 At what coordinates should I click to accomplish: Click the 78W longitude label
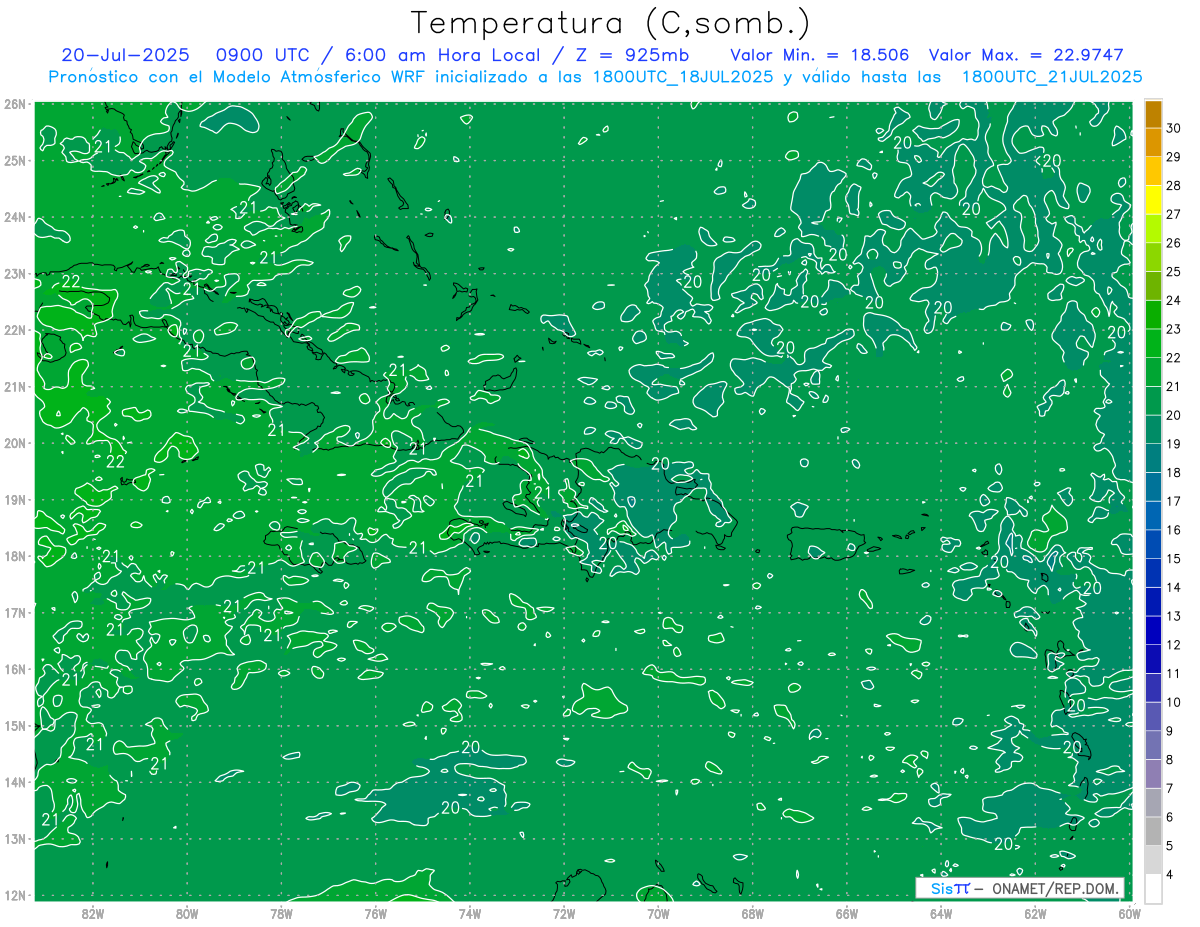pos(281,913)
